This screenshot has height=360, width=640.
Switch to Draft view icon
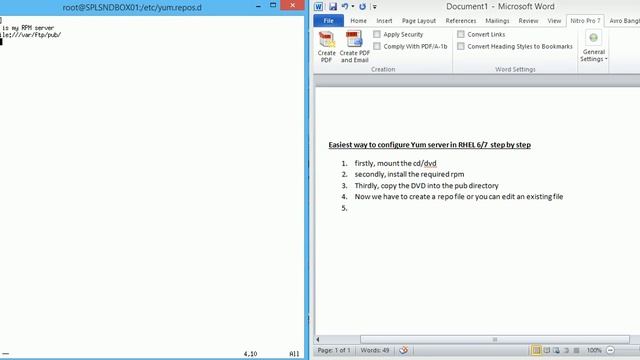click(576, 350)
